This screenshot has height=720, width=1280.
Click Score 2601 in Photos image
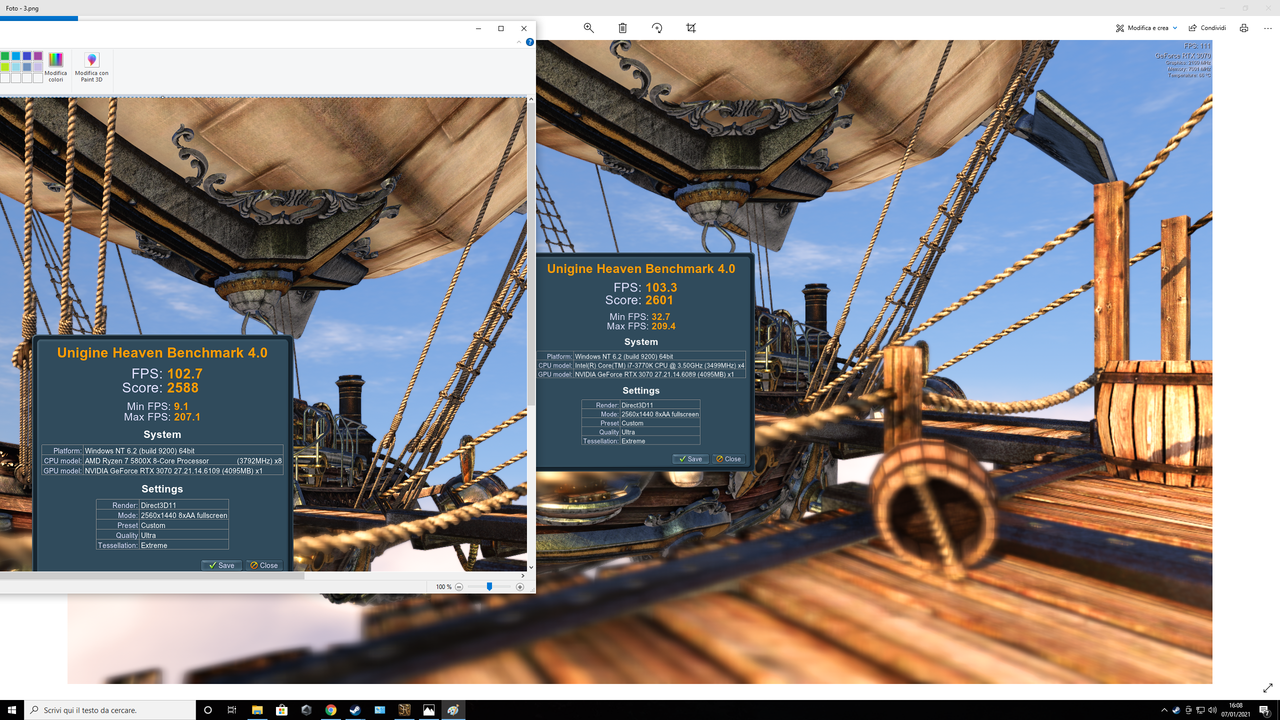659,300
